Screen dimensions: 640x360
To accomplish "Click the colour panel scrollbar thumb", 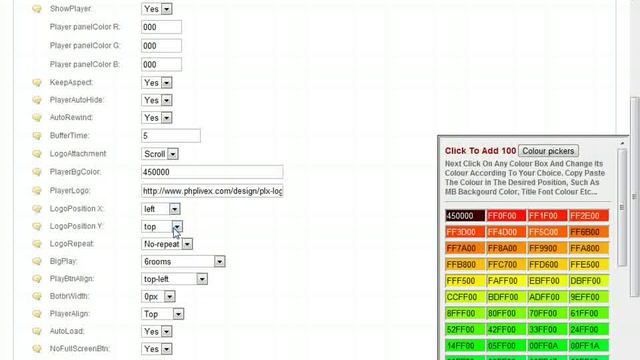I will [x=622, y=207].
